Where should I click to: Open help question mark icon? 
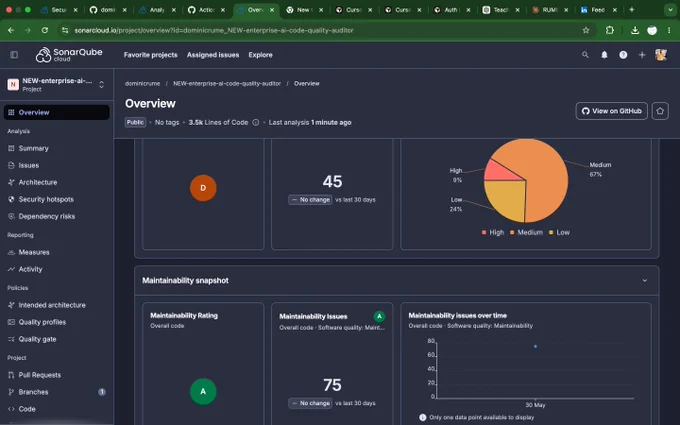point(623,55)
